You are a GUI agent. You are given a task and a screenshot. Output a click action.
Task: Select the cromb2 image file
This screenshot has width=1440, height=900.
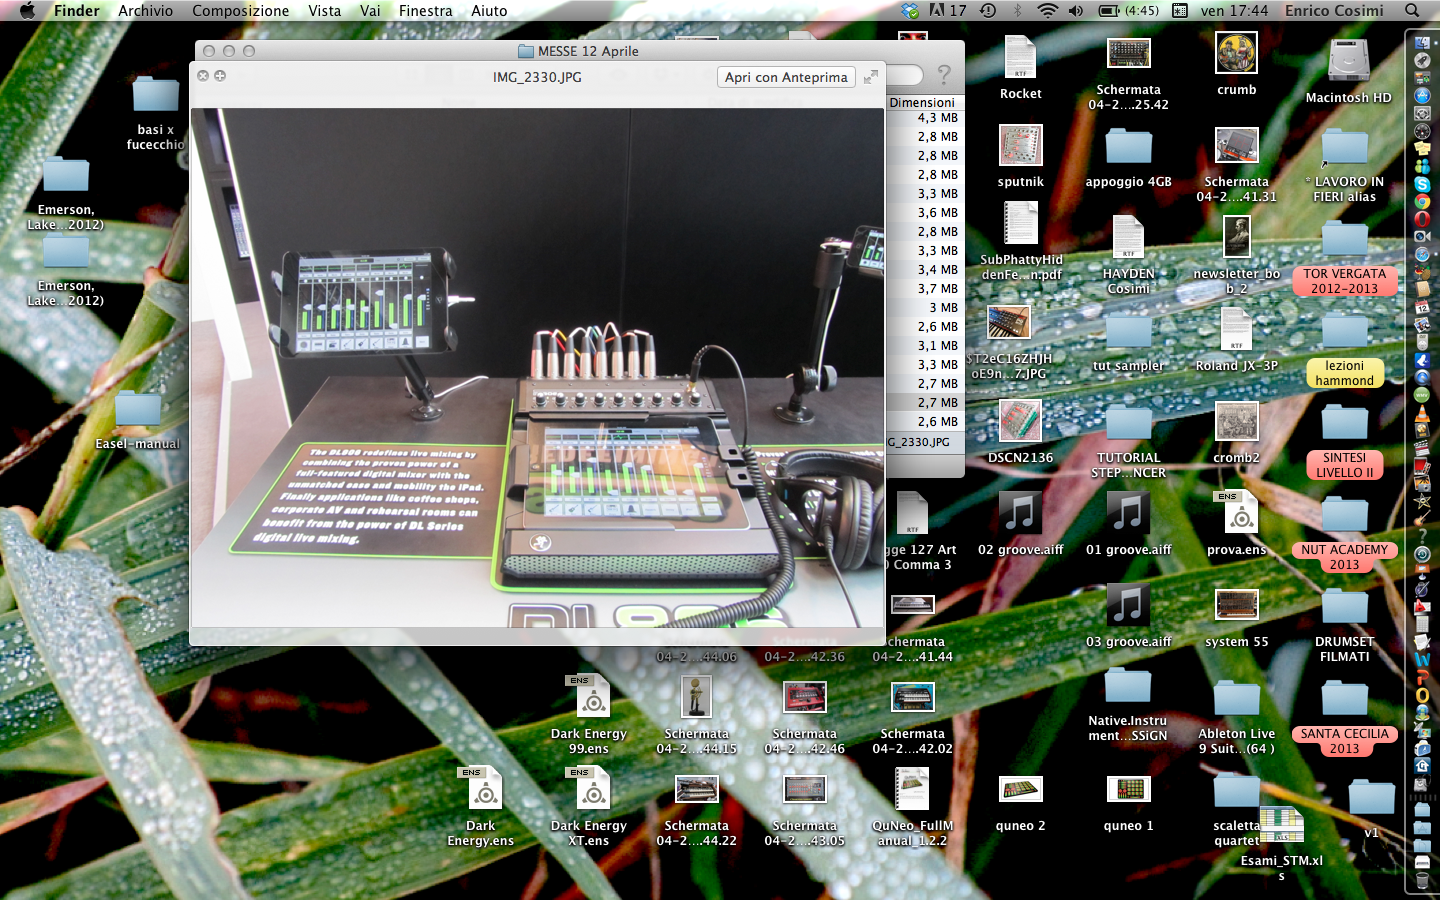click(1236, 421)
